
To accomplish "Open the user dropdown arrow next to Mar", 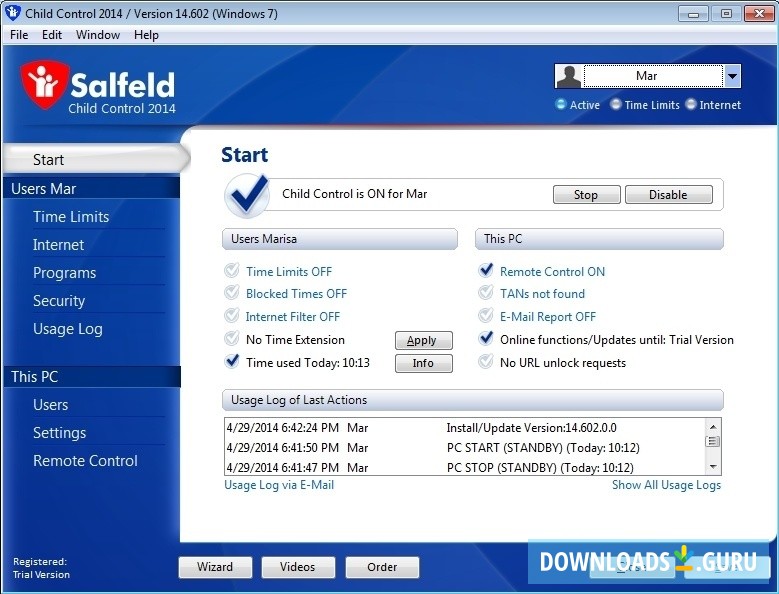I will (732, 76).
